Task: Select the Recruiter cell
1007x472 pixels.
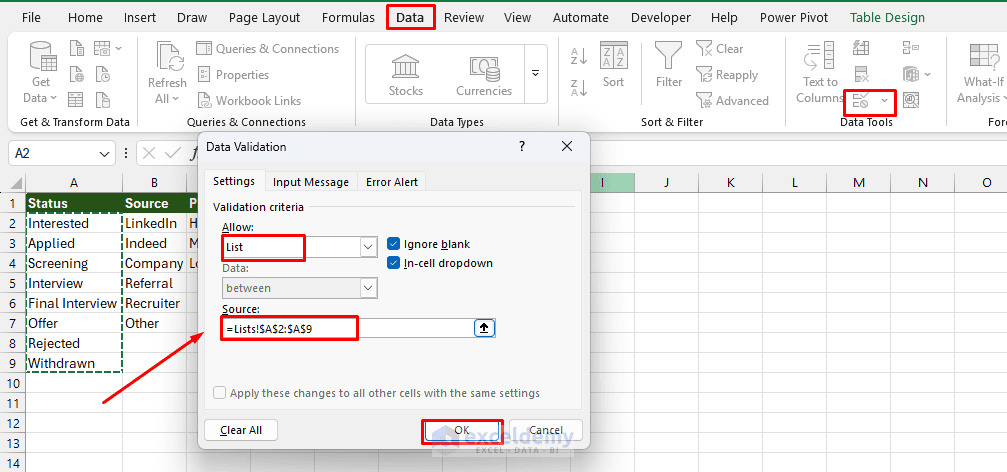Action: point(154,303)
